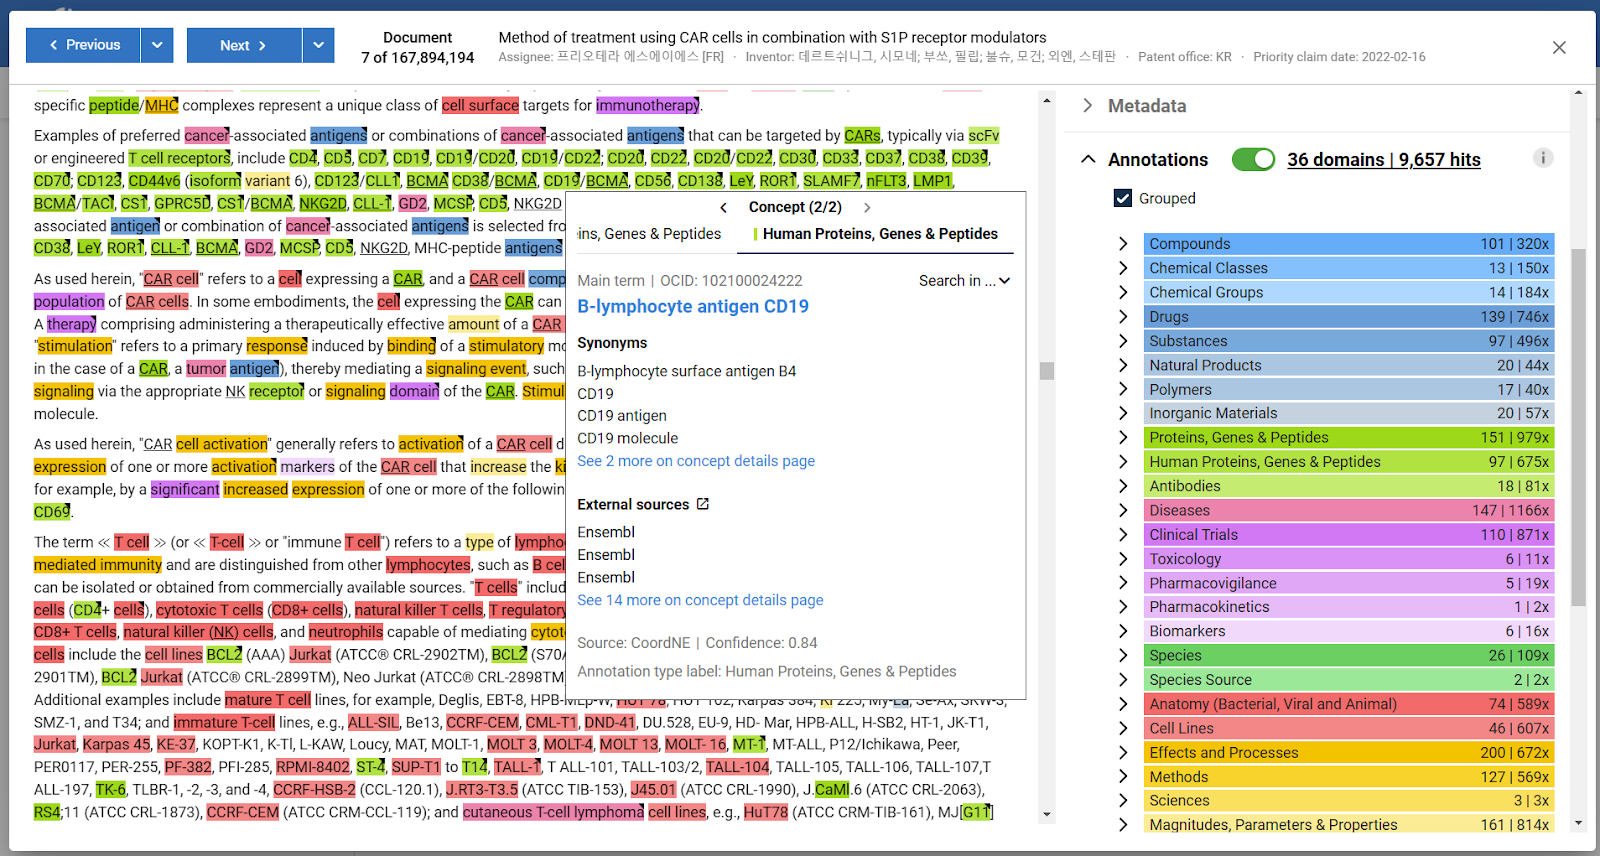The image size is (1600, 856).
Task: Select the Toxicology domain row
Action: coord(1348,559)
